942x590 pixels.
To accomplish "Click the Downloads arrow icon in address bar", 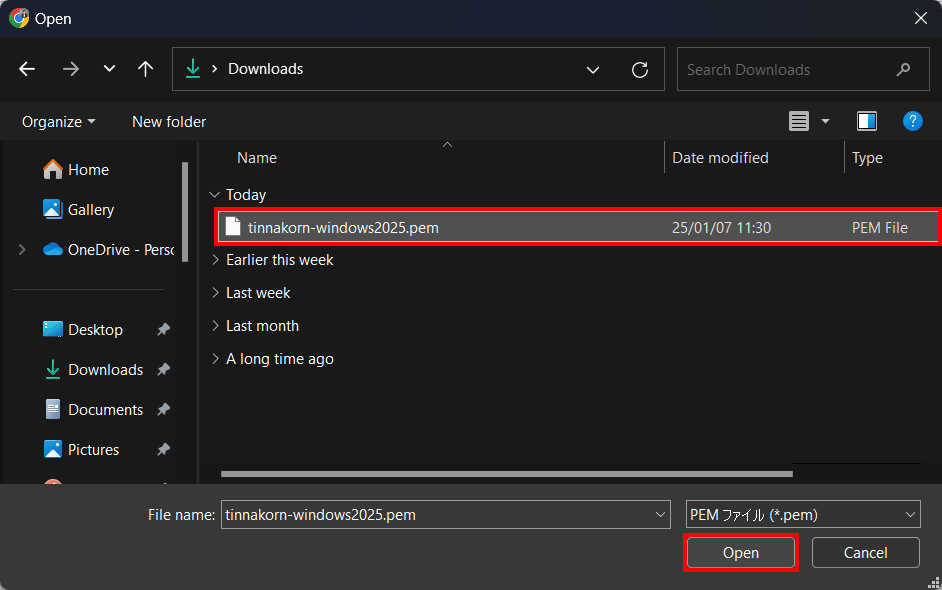I will pos(193,68).
